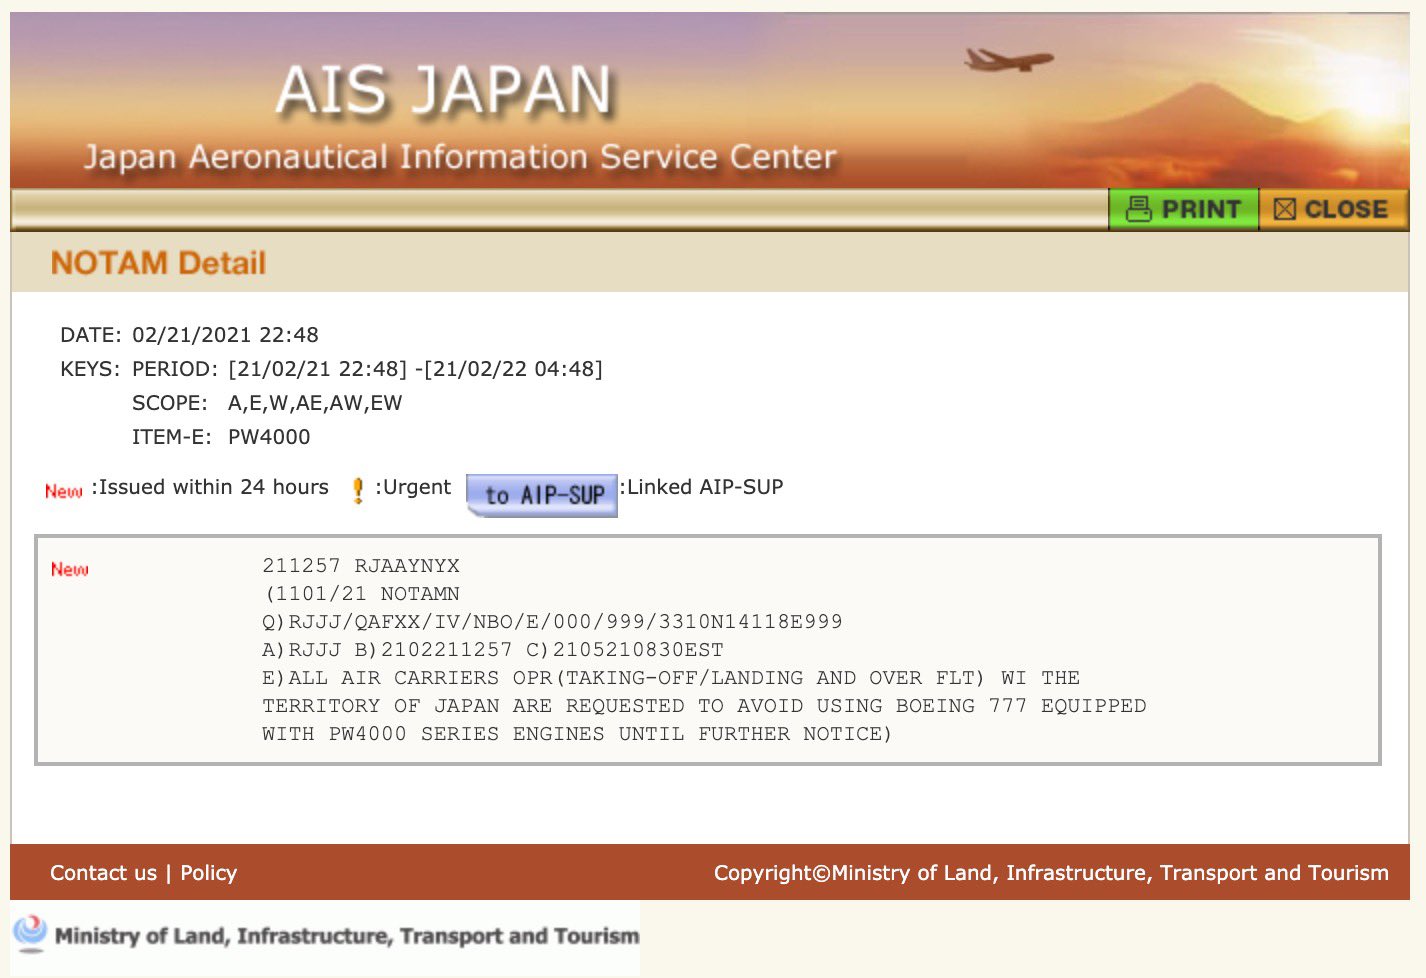The height and width of the screenshot is (978, 1426).
Task: Click the Urgent exclamation mark icon
Action: tap(358, 490)
